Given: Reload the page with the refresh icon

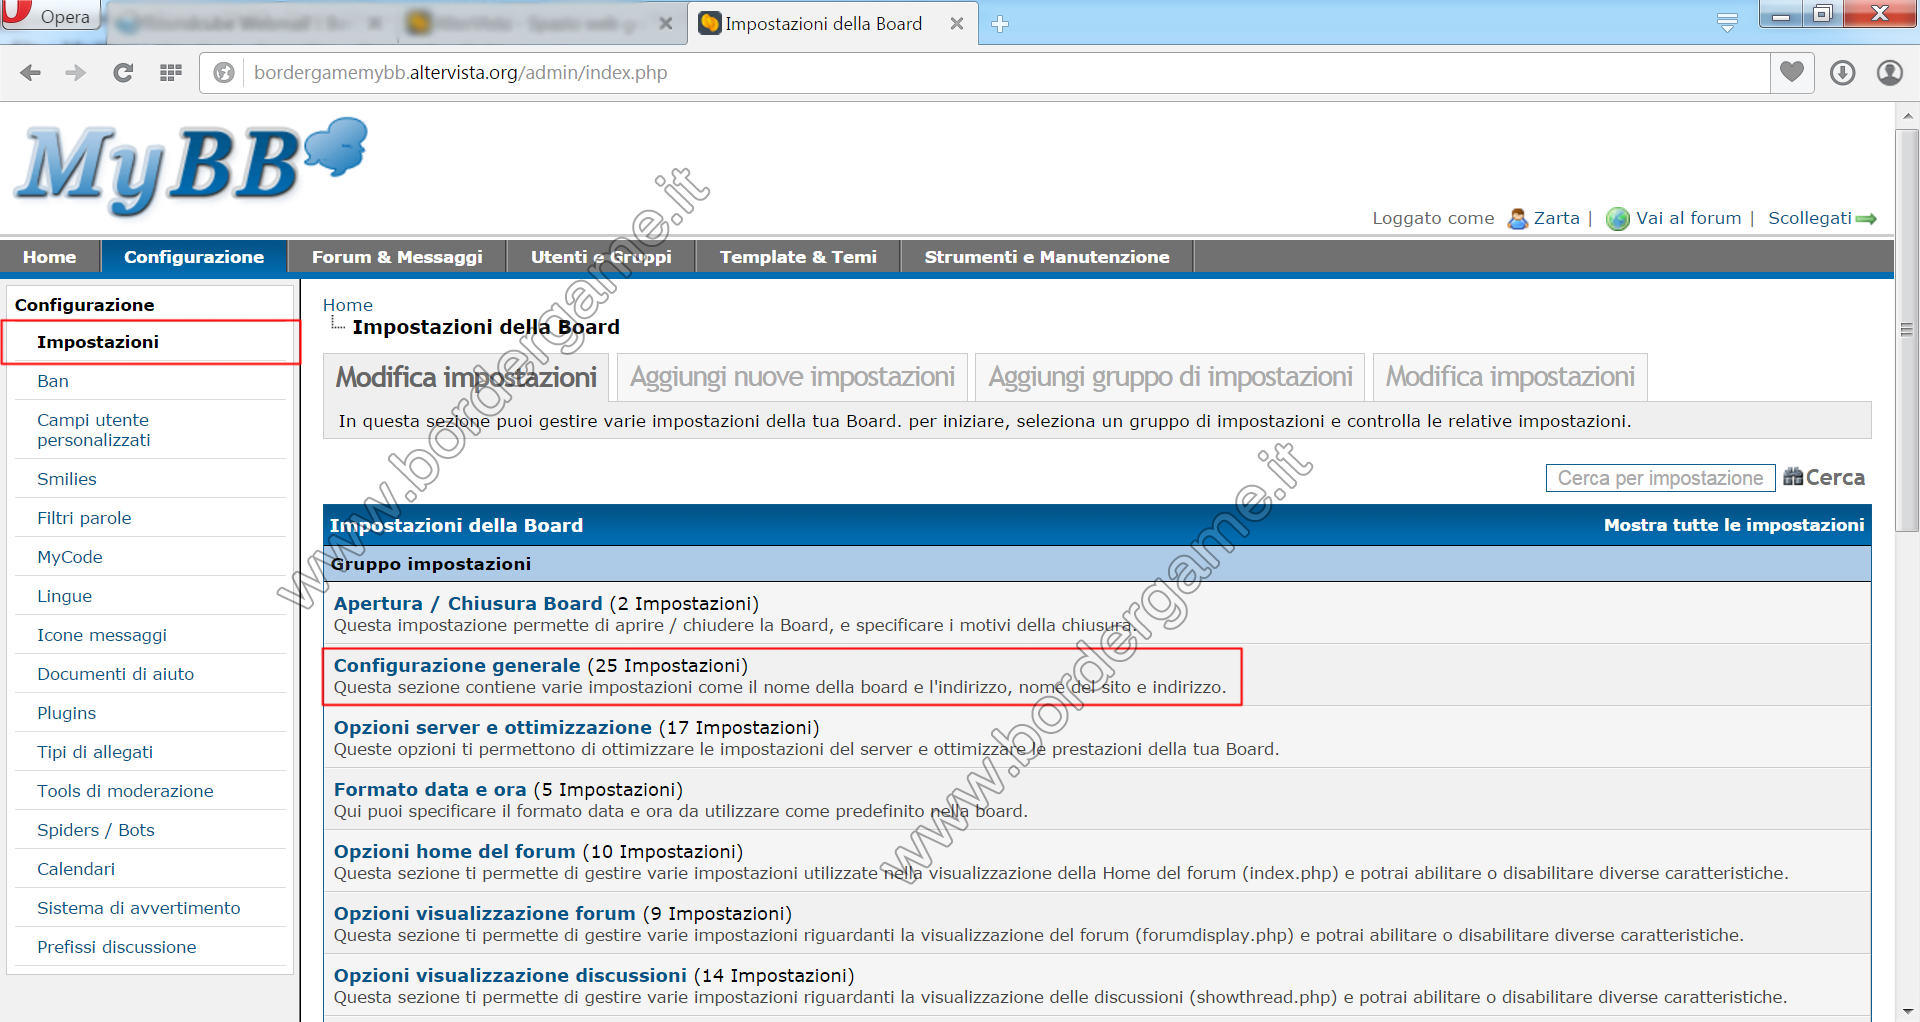Looking at the screenshot, I should tap(123, 73).
